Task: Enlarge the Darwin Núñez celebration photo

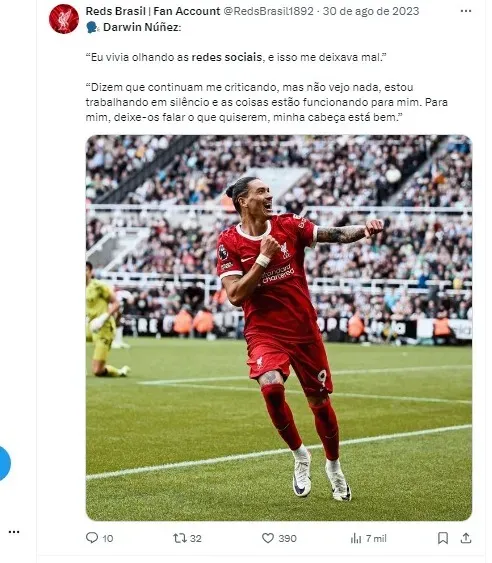Action: [279, 328]
